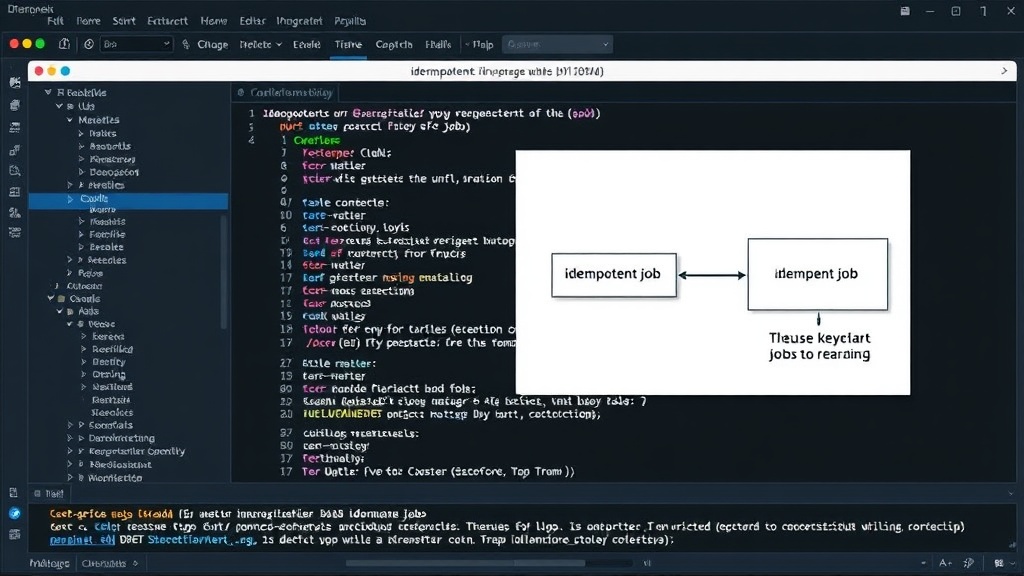The width and height of the screenshot is (1024, 576).
Task: Click the eighth icon in left activity bar
Action: tap(15, 232)
